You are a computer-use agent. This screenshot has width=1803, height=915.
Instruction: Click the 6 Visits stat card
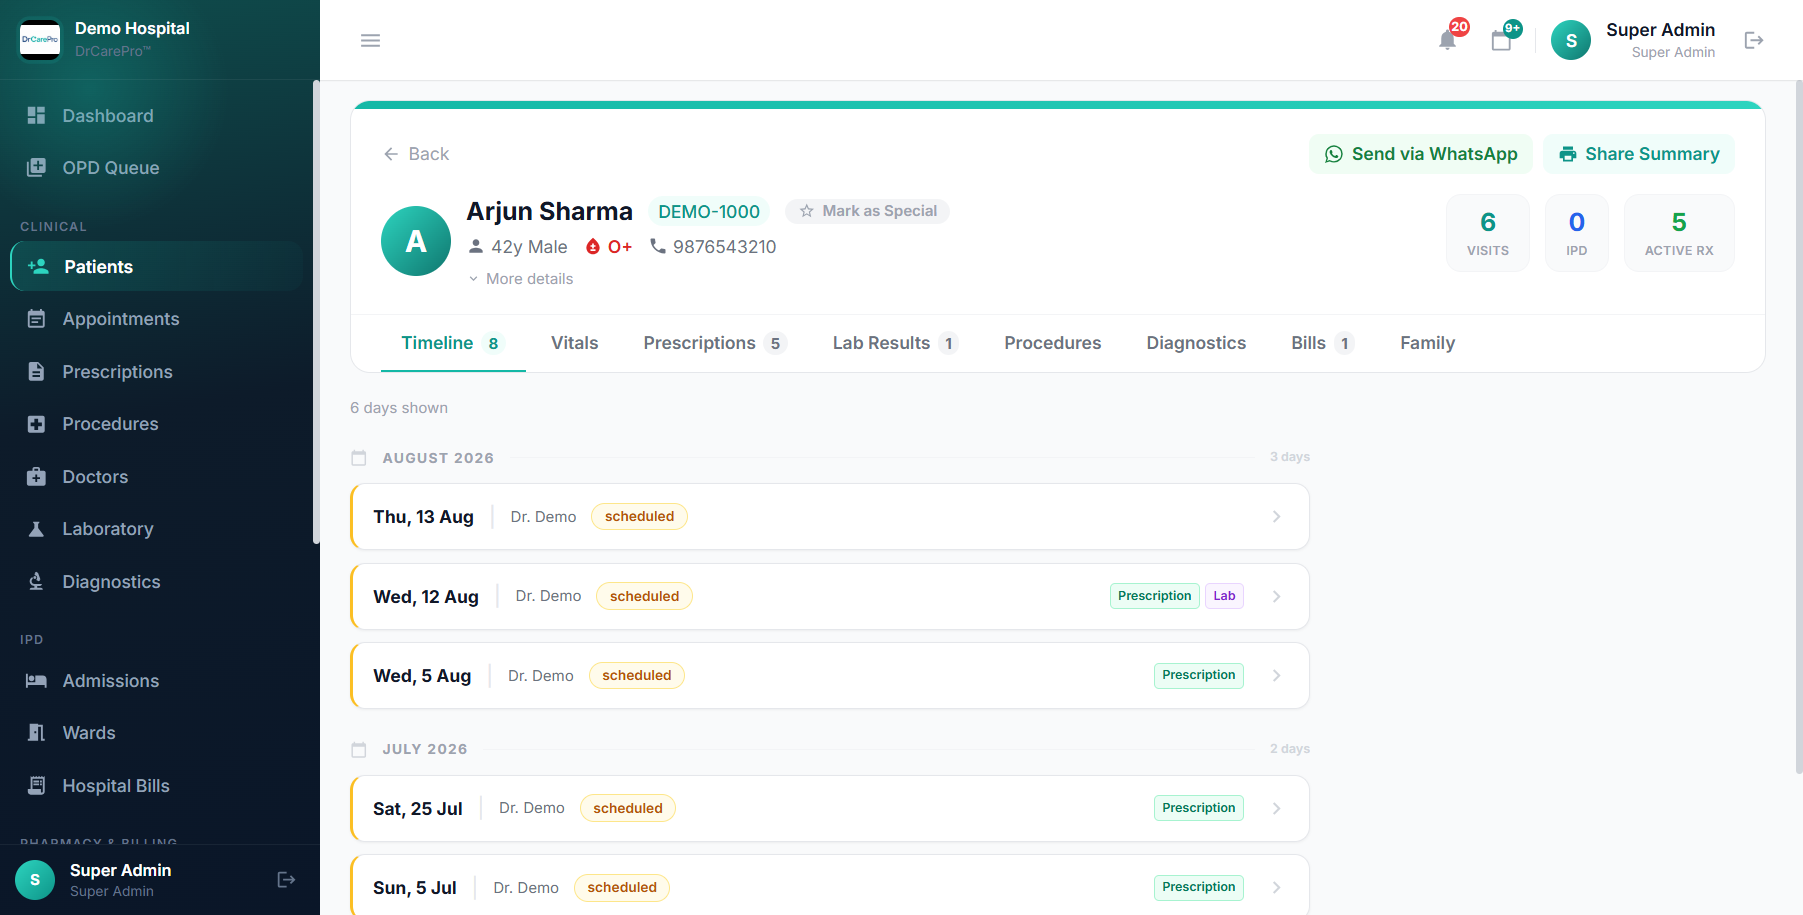(x=1487, y=233)
